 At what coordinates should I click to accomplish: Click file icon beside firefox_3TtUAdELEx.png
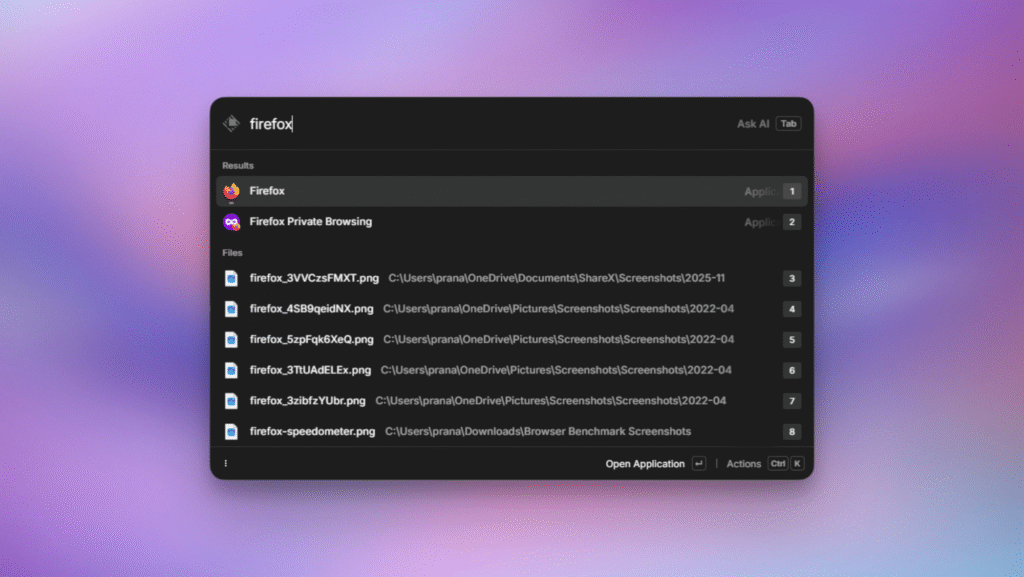(231, 370)
